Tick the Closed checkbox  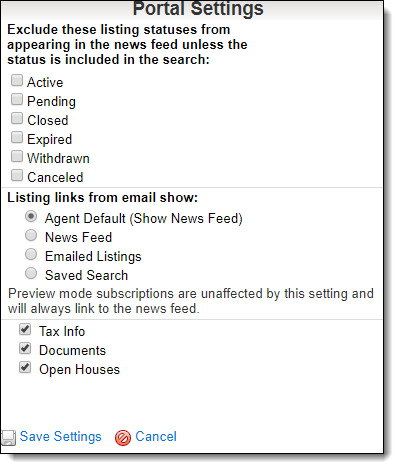point(17,118)
